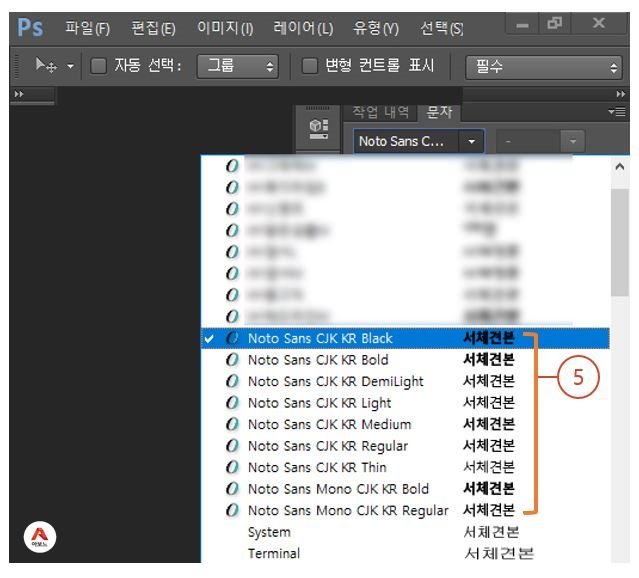Click OpenType icon beside Noto Sans CJK KR Thin

pyautogui.click(x=232, y=468)
